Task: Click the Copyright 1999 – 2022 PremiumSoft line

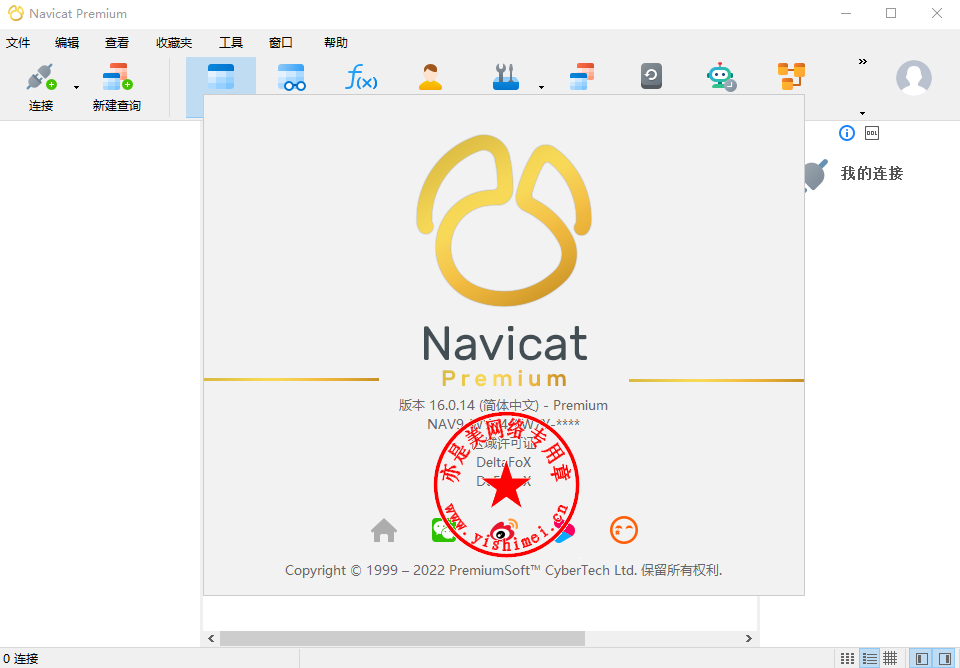Action: 503,571
